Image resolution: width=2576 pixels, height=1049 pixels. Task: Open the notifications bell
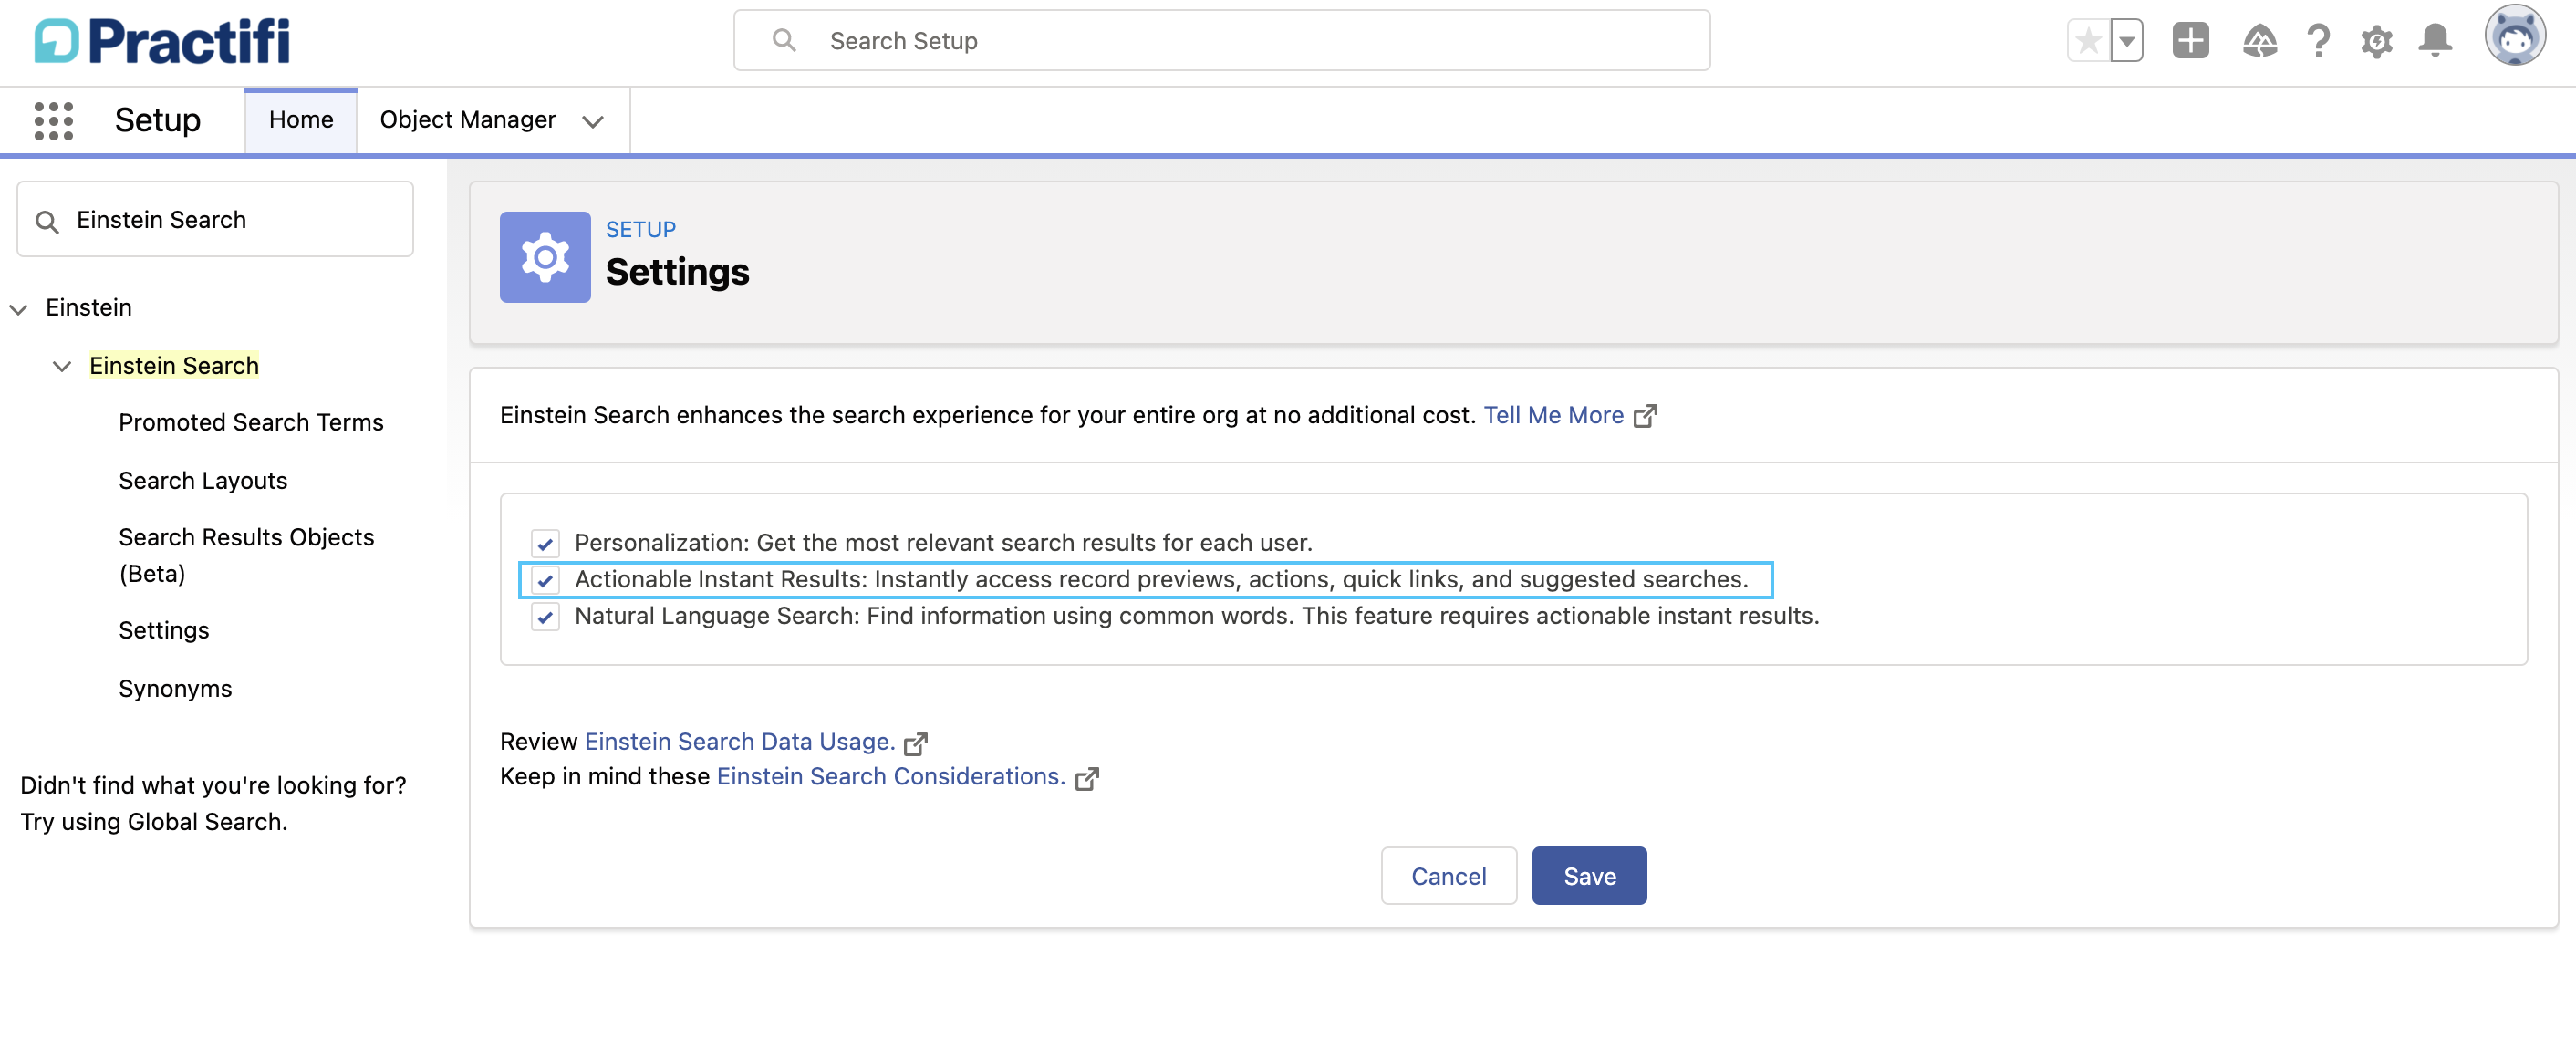[2435, 41]
